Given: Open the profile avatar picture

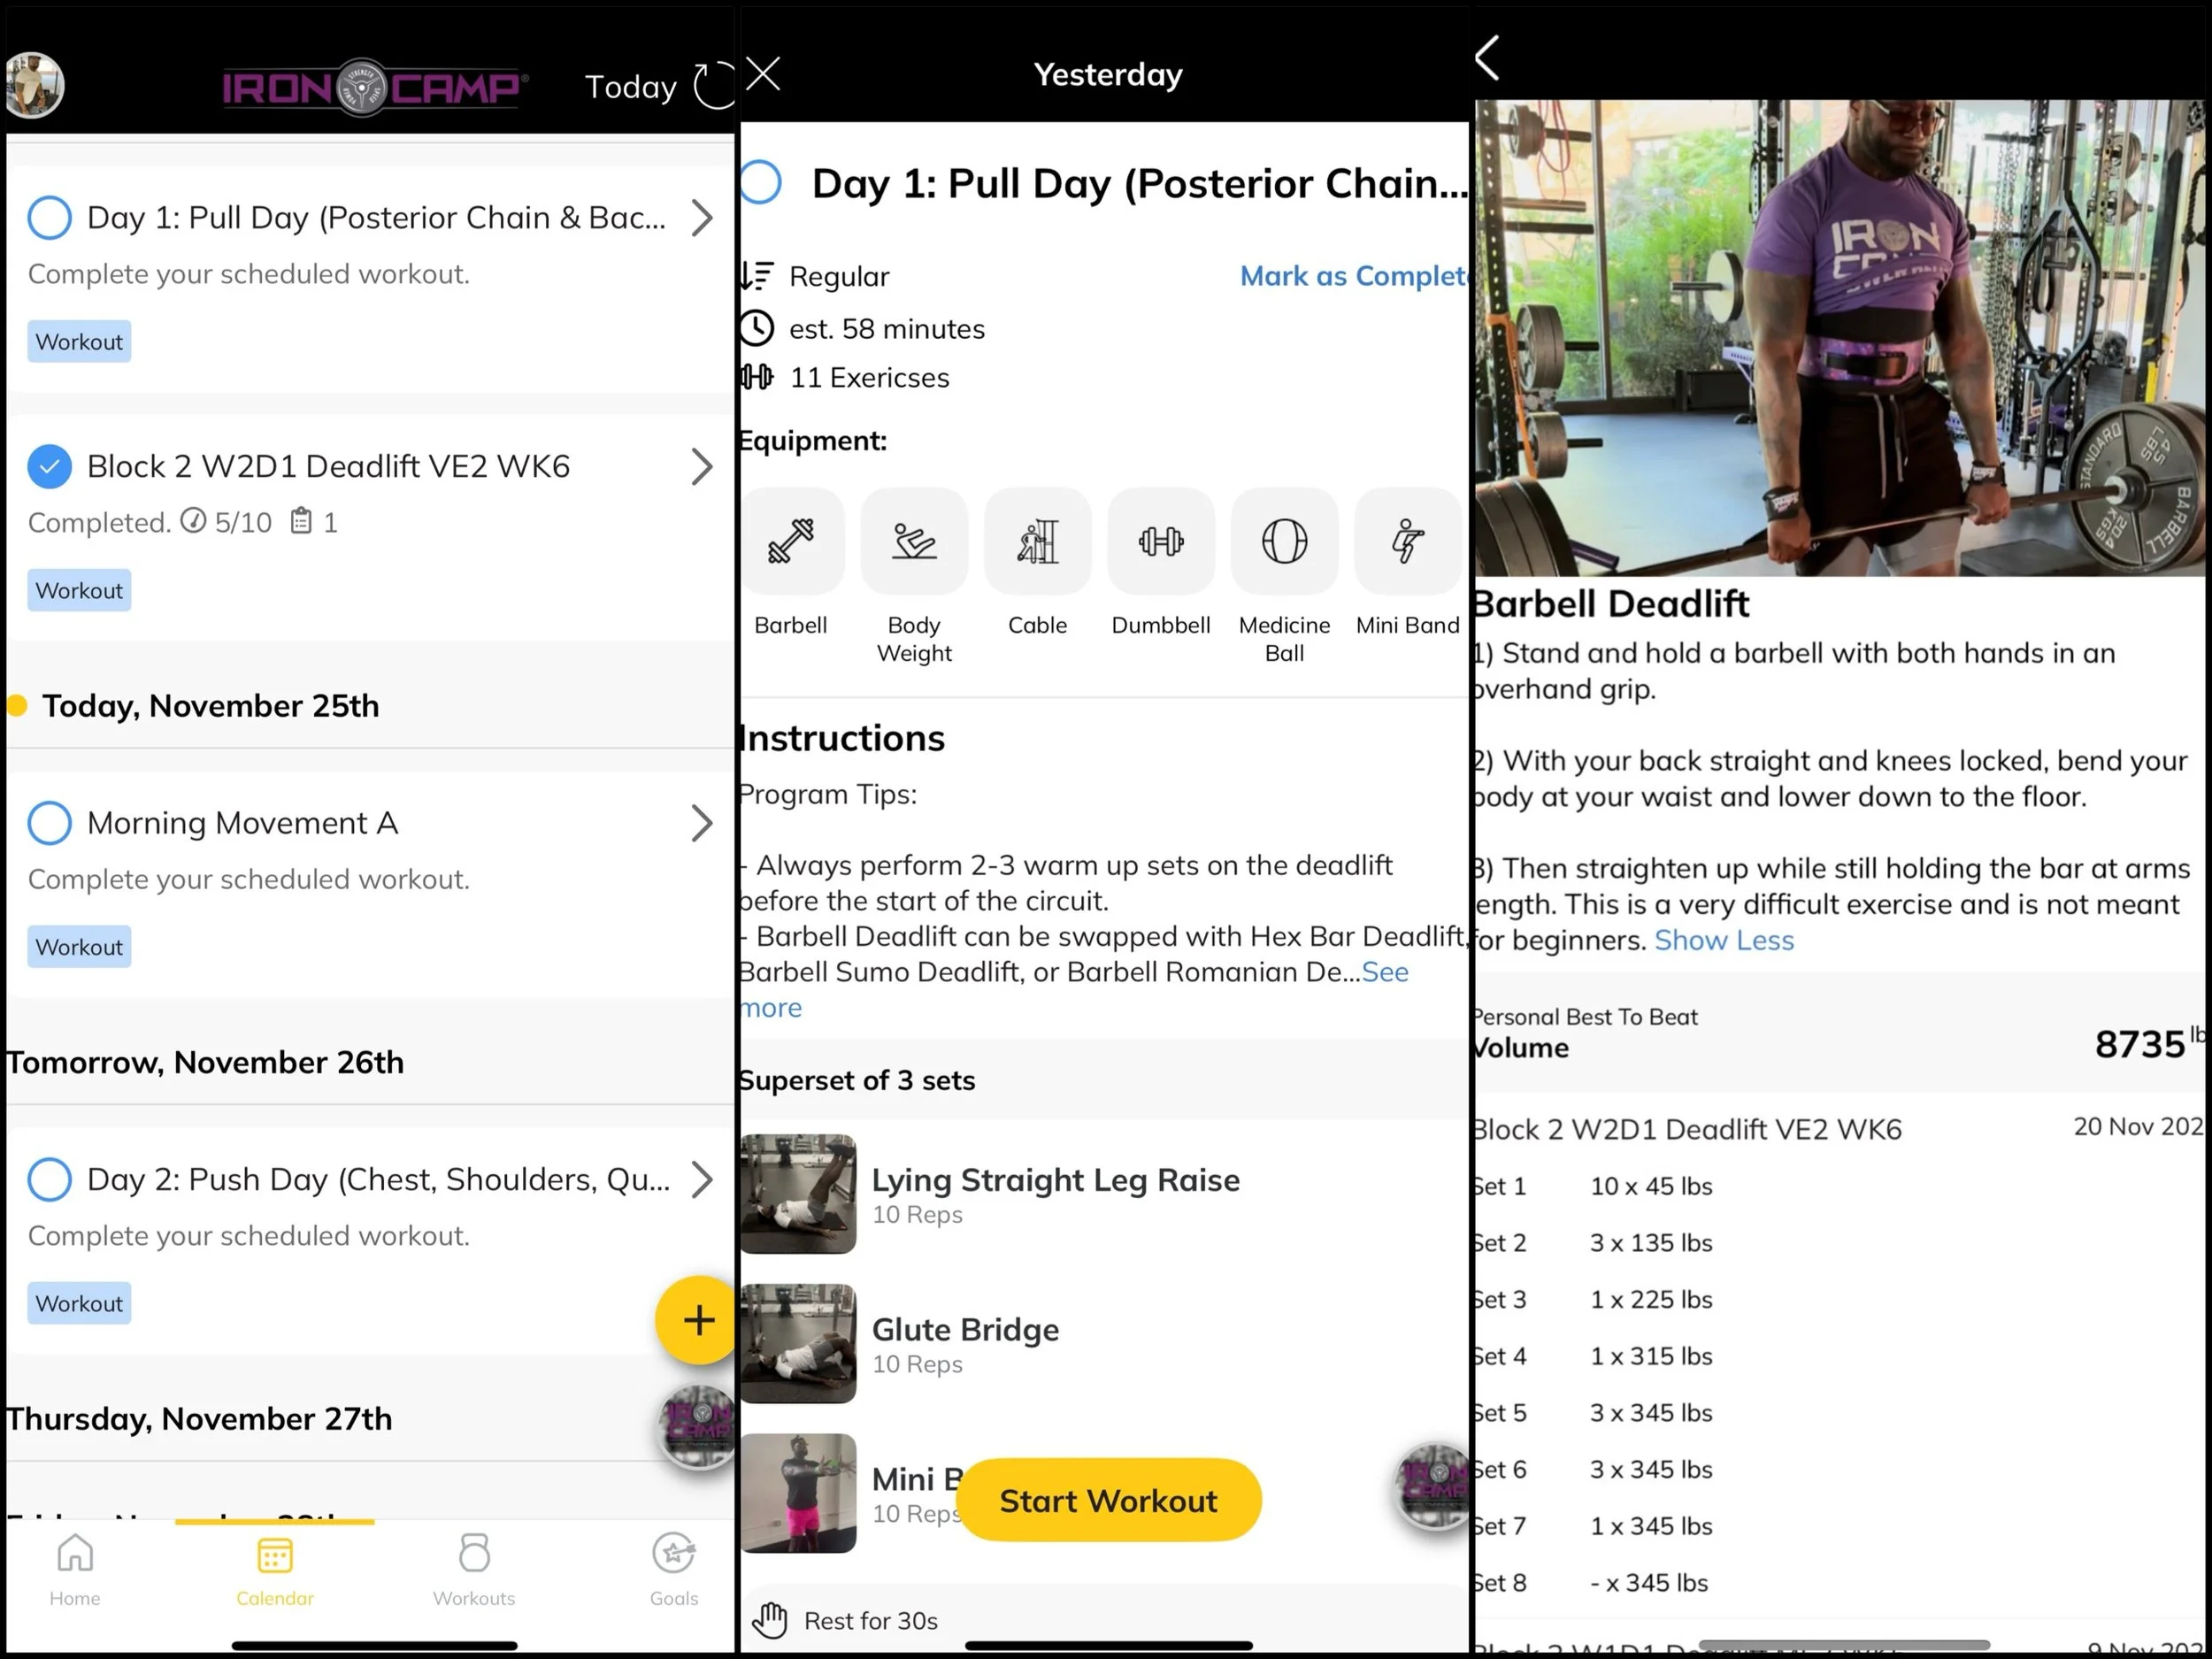Looking at the screenshot, I should pos(34,85).
